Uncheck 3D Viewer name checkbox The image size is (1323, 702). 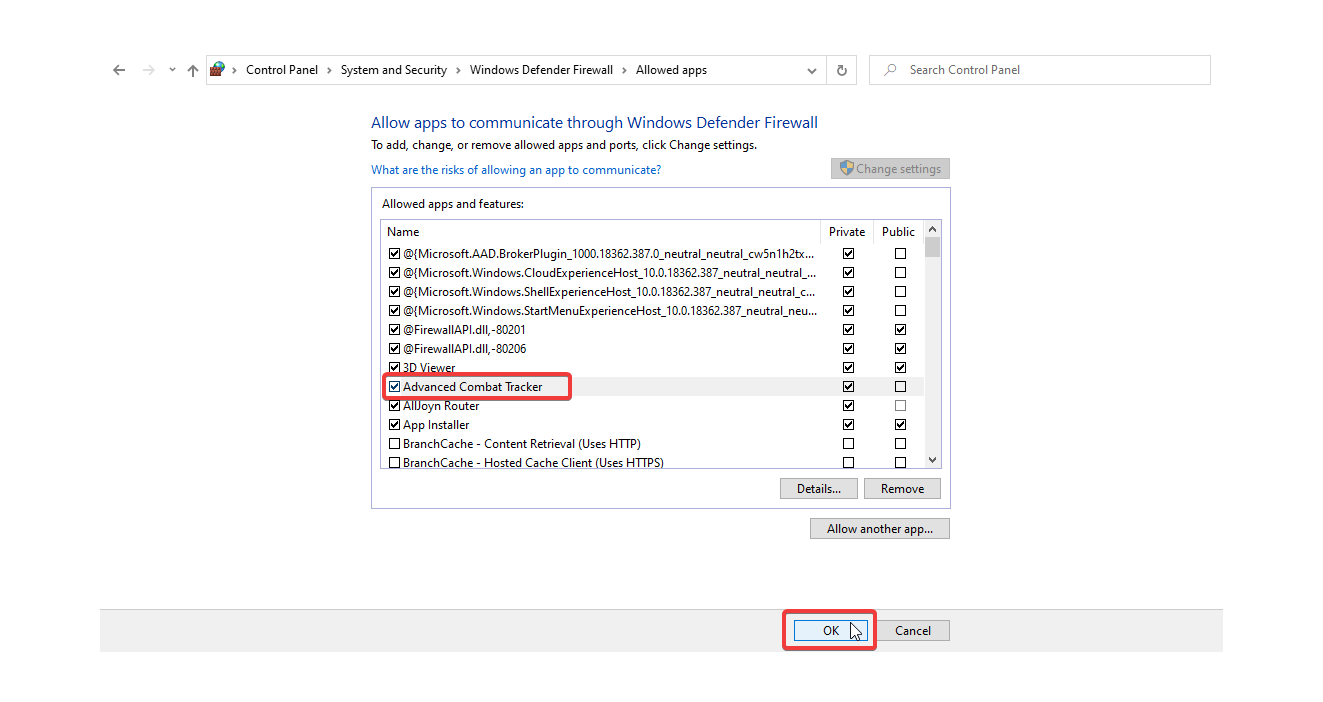click(394, 368)
